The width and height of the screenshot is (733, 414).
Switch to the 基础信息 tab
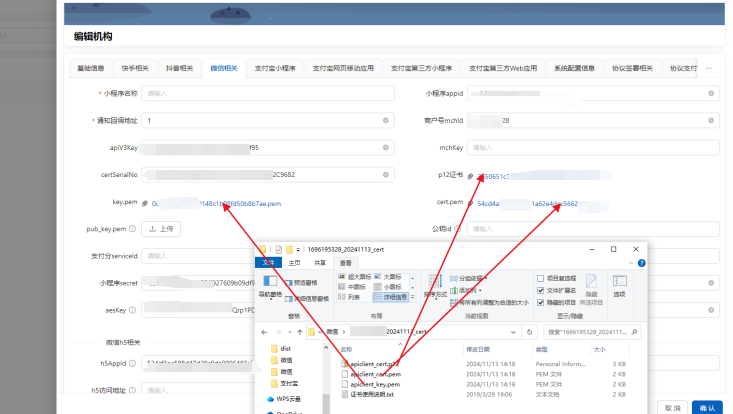(x=91, y=68)
